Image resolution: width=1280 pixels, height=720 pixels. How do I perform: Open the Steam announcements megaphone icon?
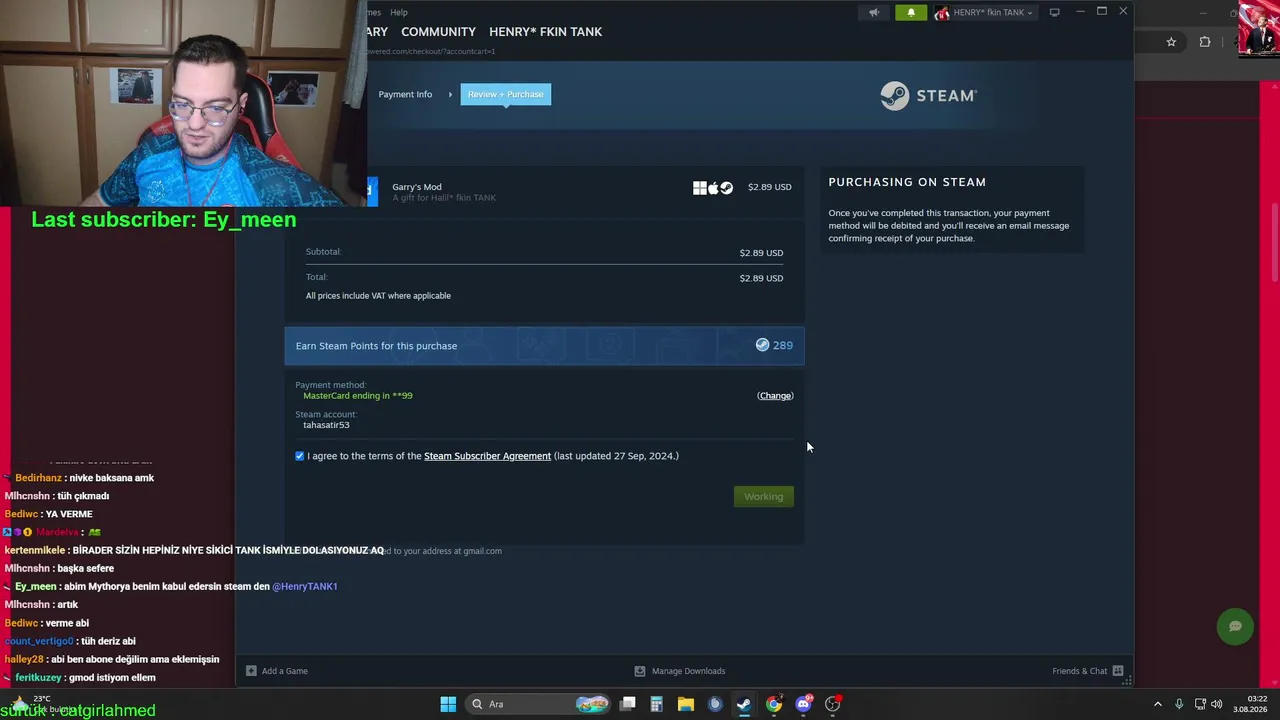point(874,12)
